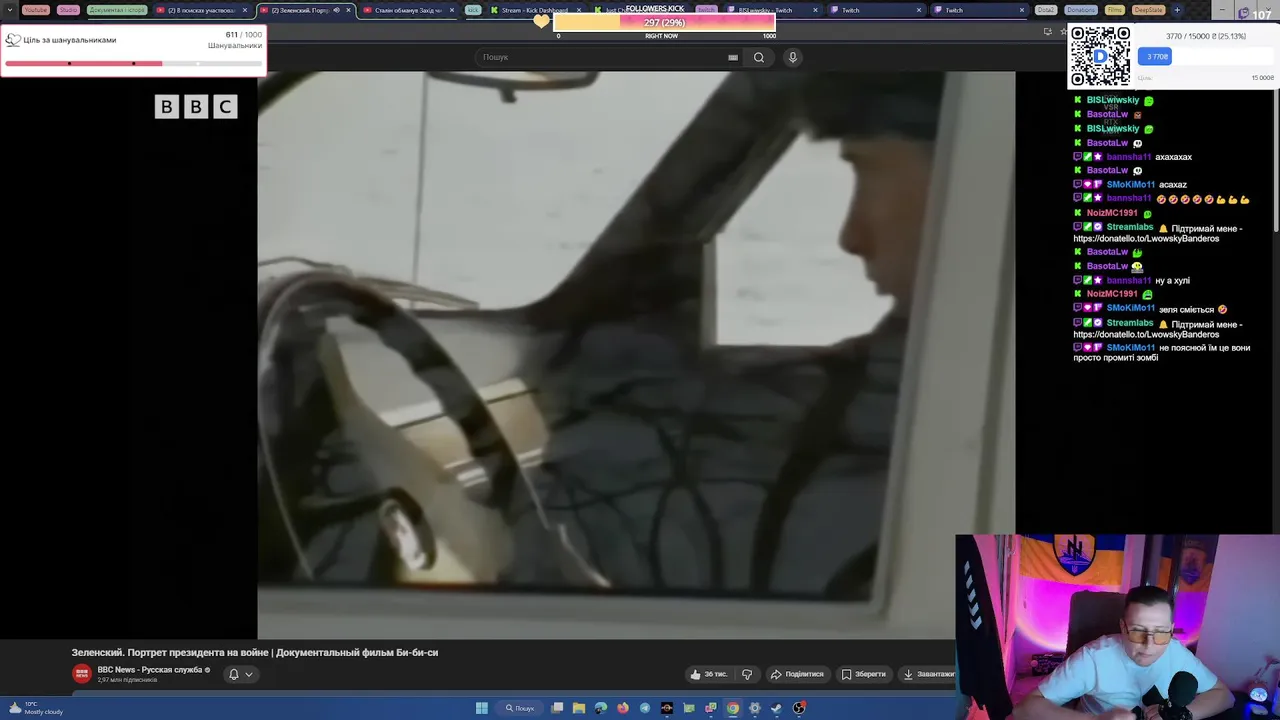Click the donation QR code image
The height and width of the screenshot is (720, 1280).
pos(1100,56)
